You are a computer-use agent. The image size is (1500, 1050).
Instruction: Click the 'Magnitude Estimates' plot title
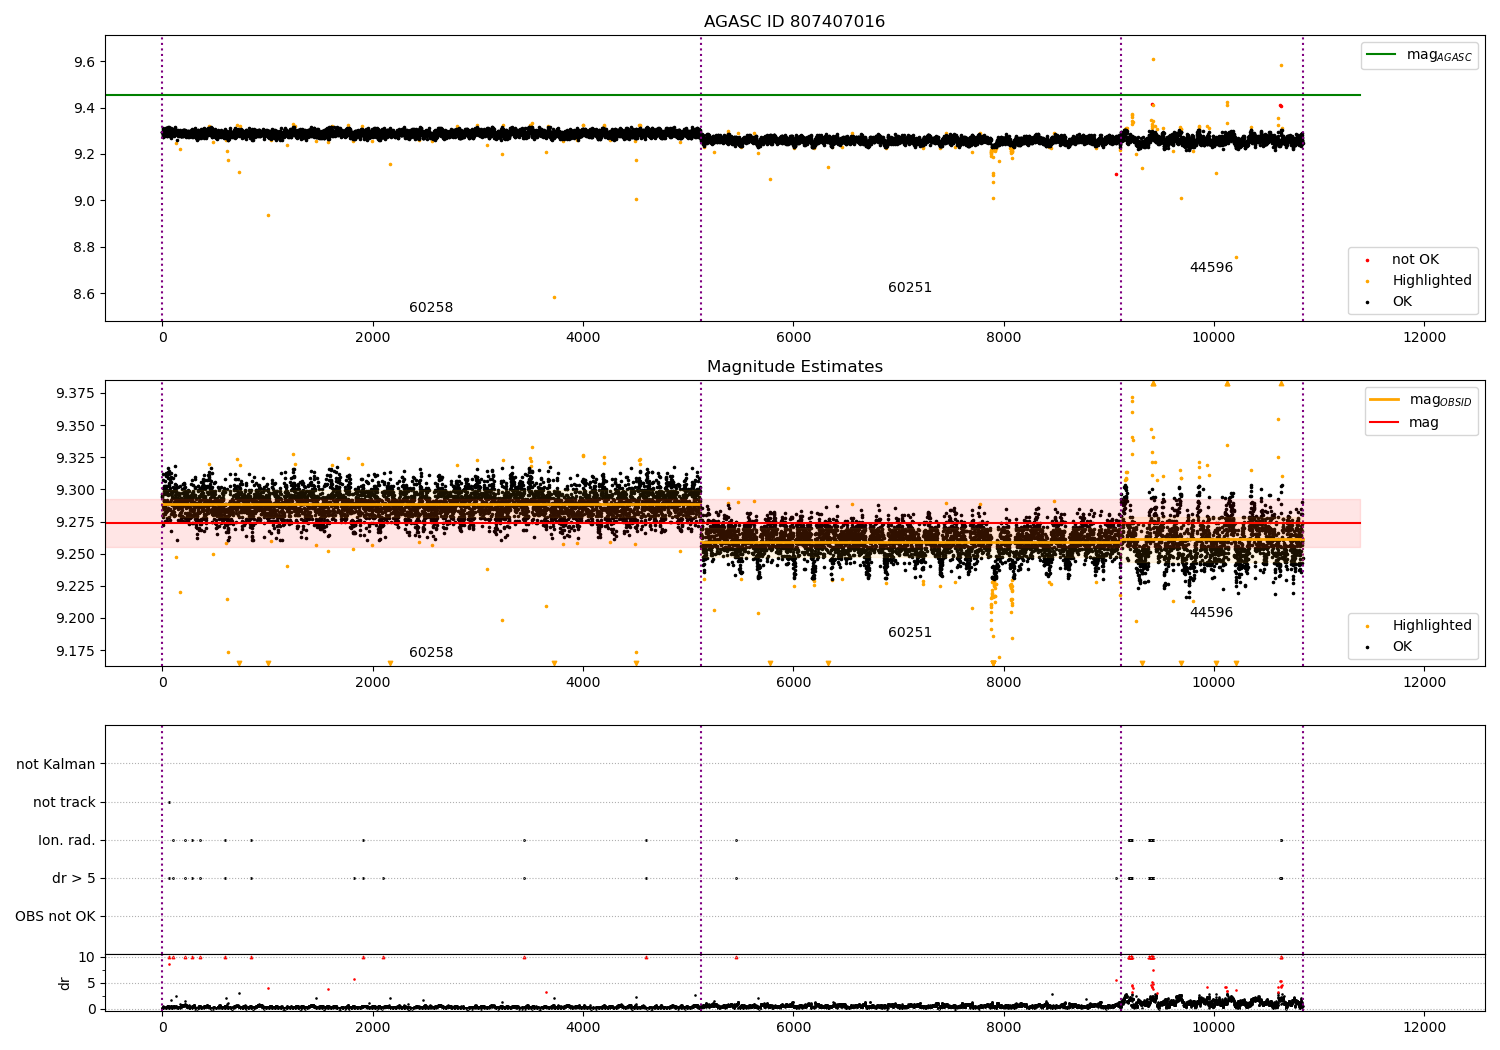click(795, 367)
